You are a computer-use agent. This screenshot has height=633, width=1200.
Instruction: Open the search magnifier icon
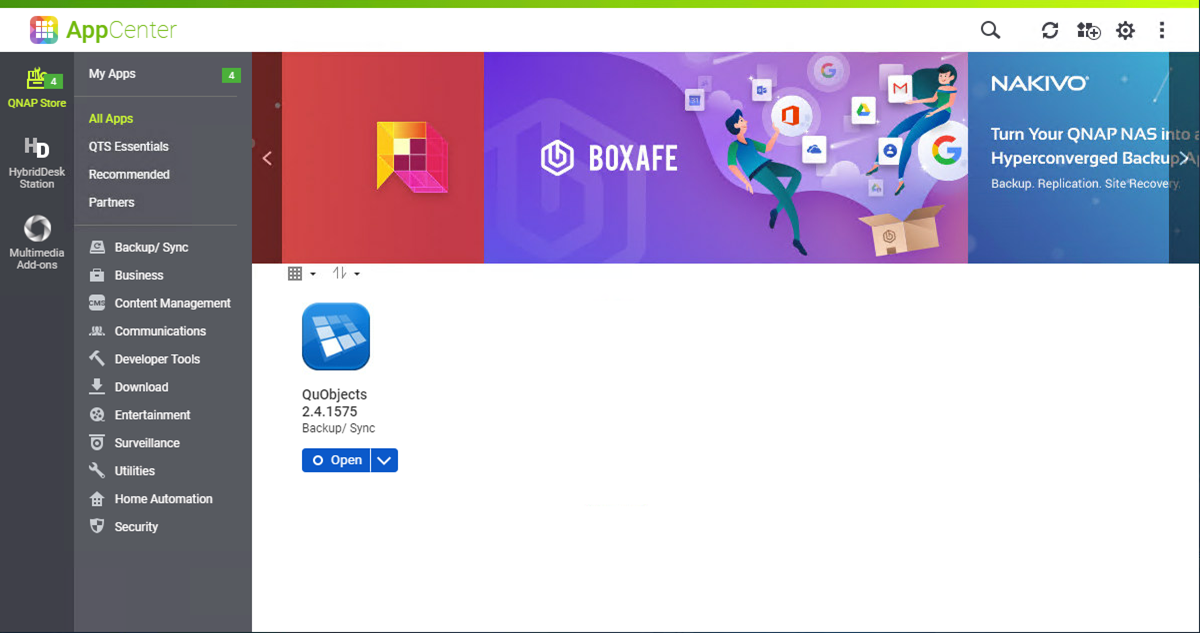click(990, 30)
